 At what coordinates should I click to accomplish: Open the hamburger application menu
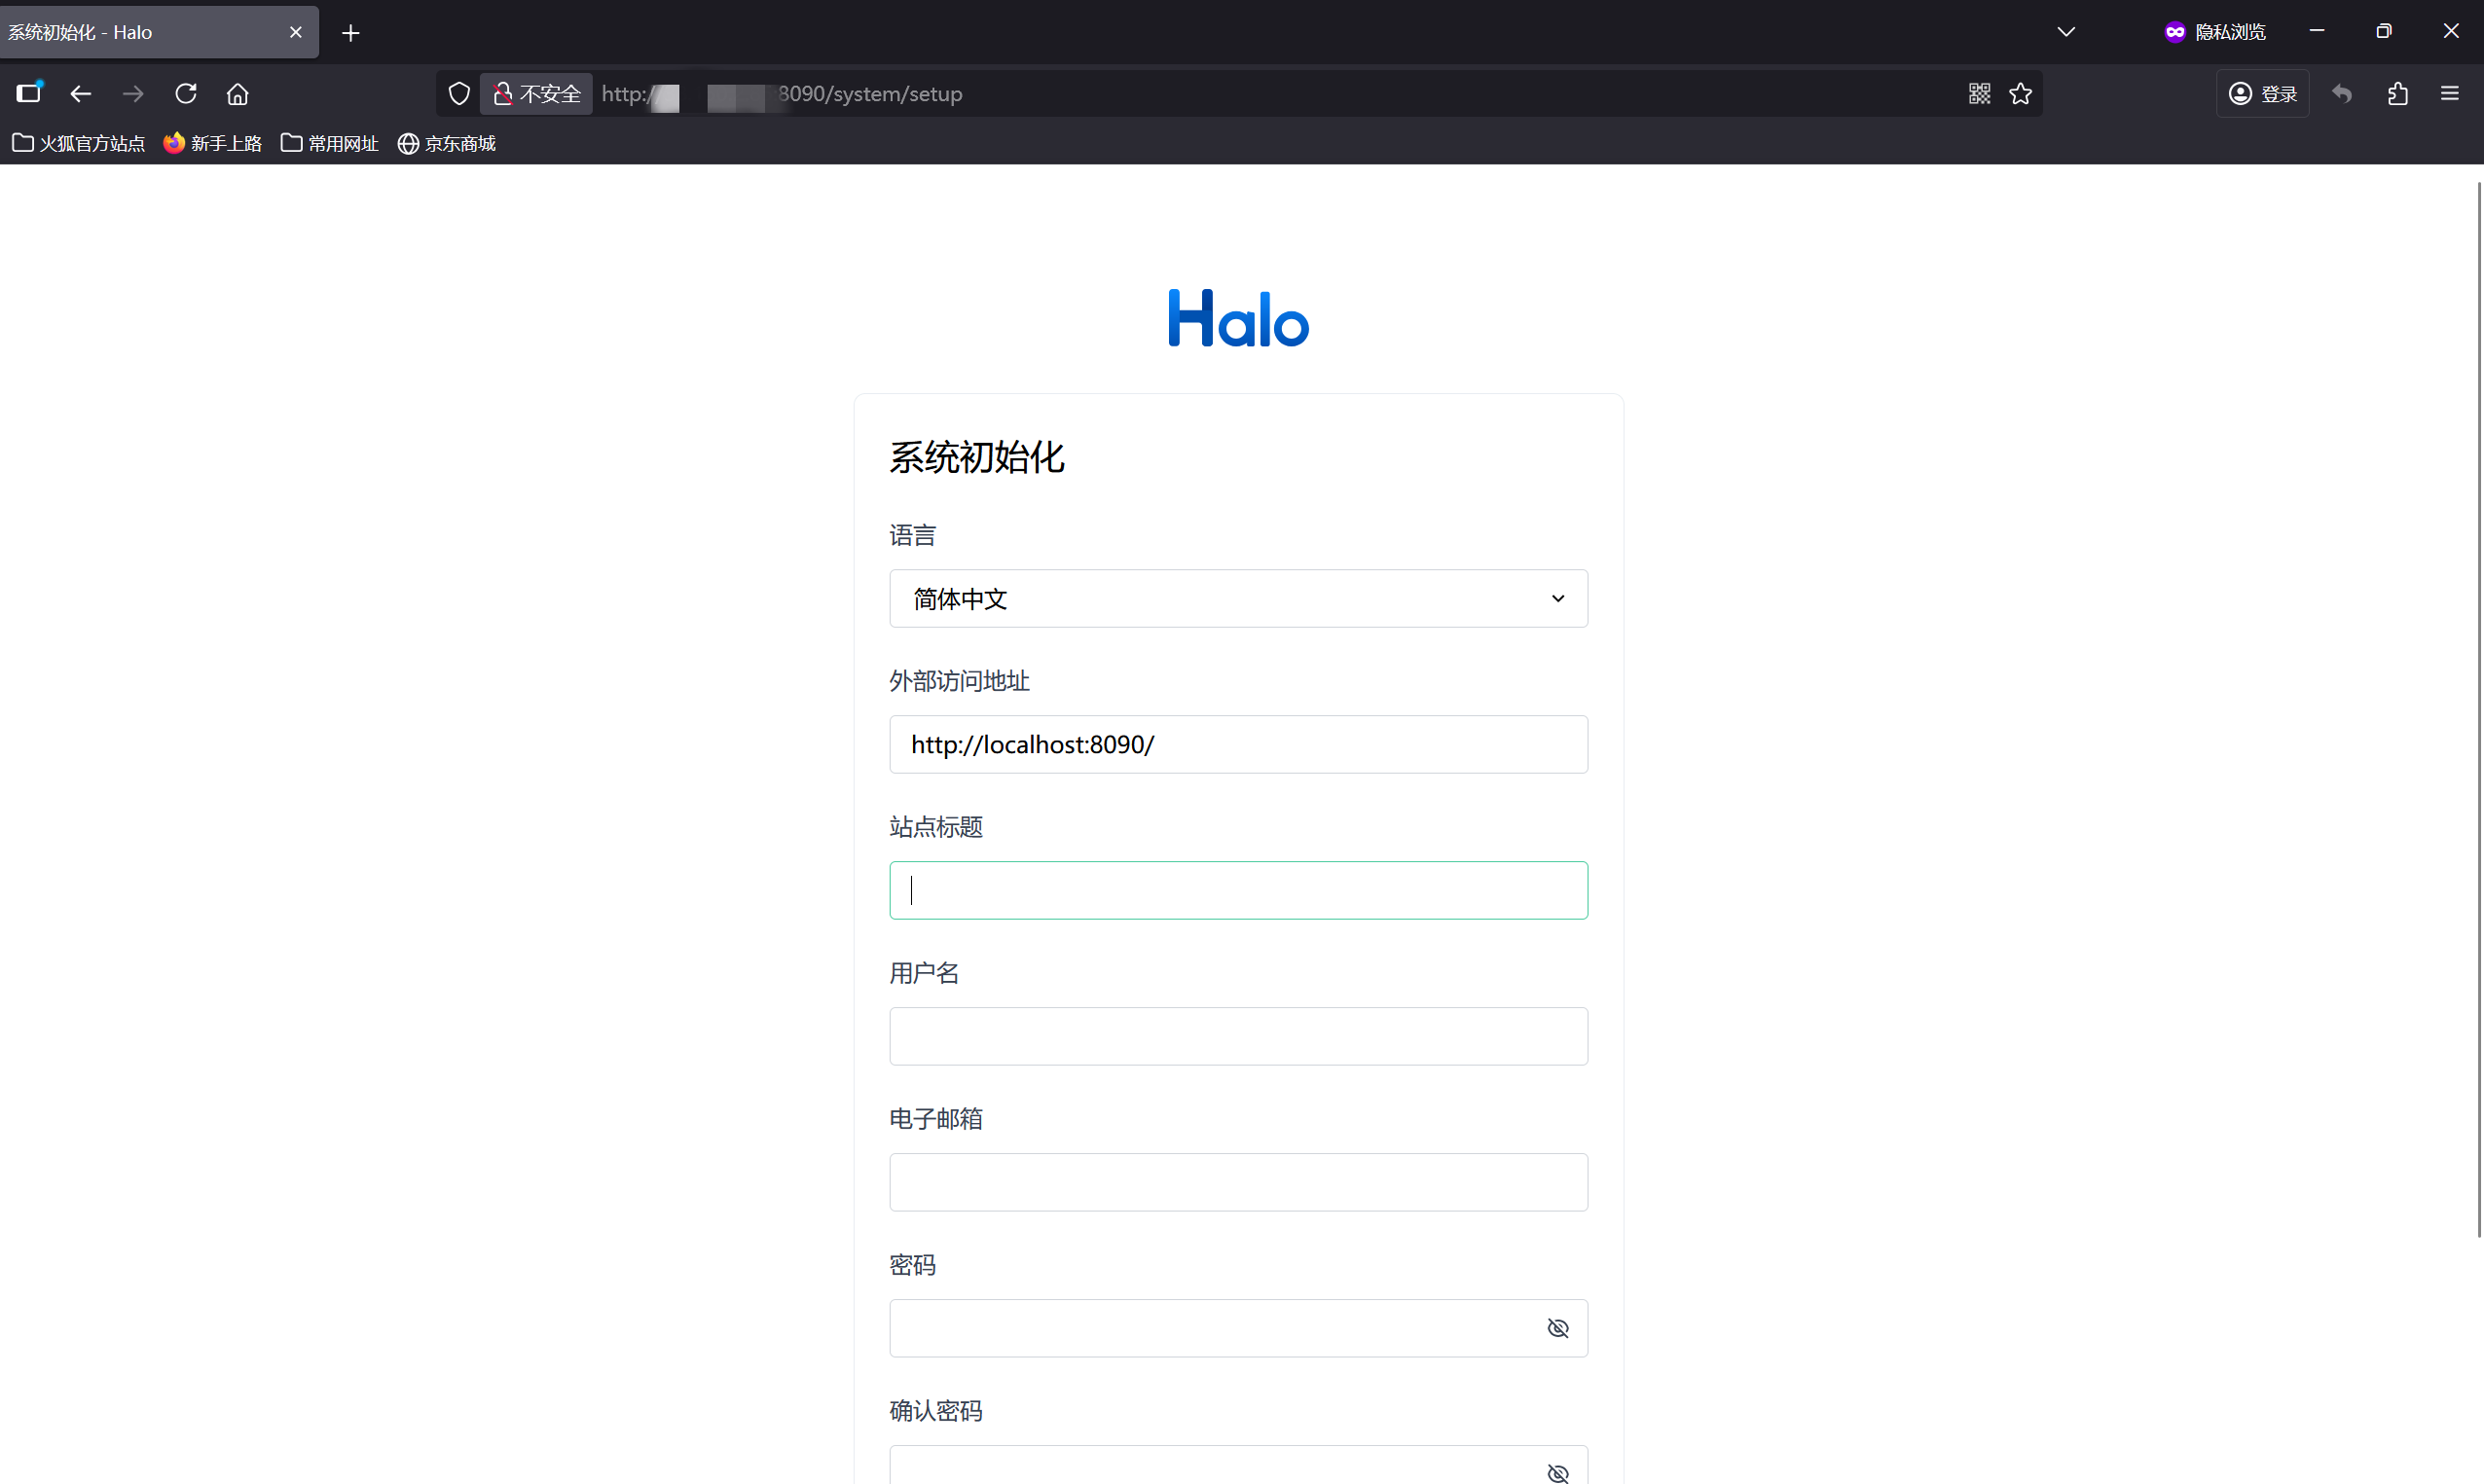pos(2449,94)
